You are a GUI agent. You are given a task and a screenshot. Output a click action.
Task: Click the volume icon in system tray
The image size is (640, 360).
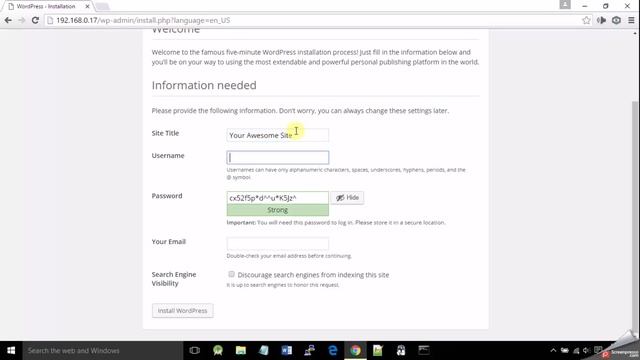[x=587, y=350]
